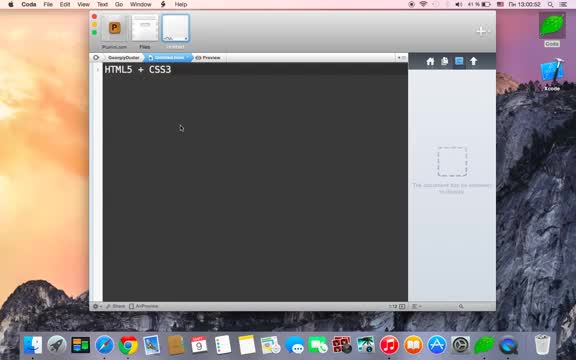Click the circular arrow icon left of the path bar
Image resolution: width=576 pixels, height=360 pixels.
[96, 57]
